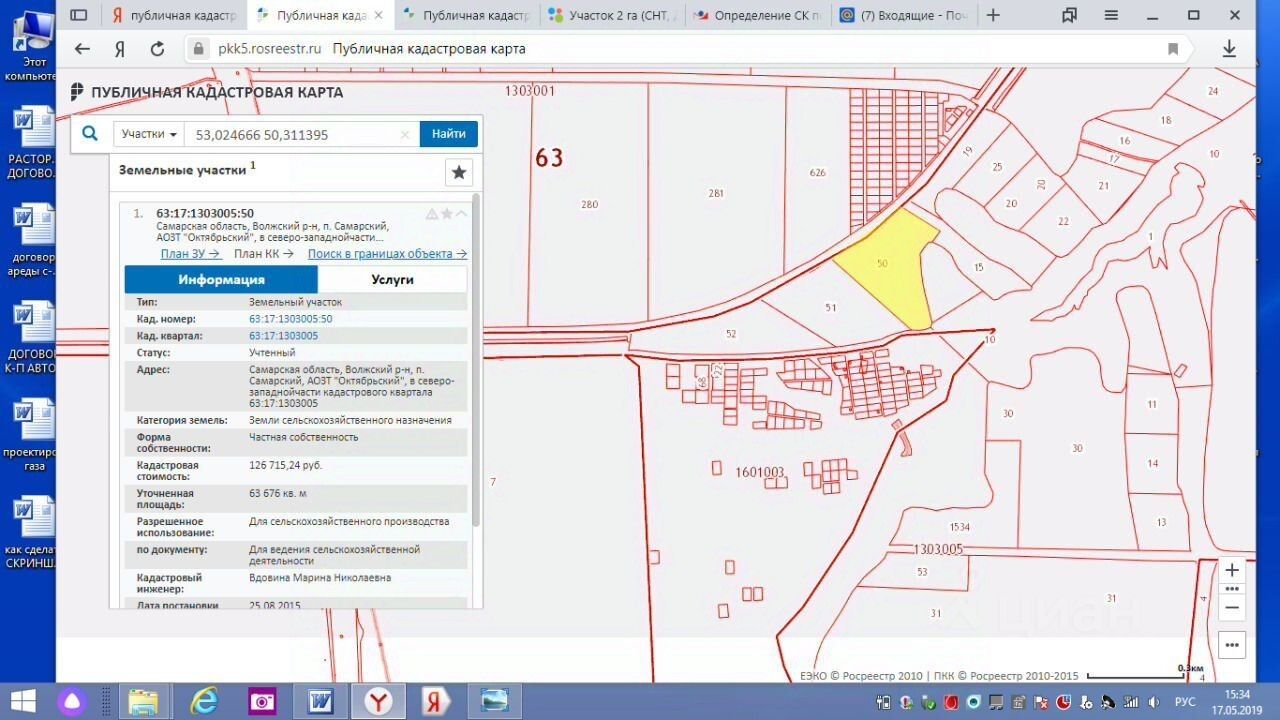1280x720 pixels.
Task: Click the favorites star button beside Земельные участки
Action: click(x=459, y=172)
